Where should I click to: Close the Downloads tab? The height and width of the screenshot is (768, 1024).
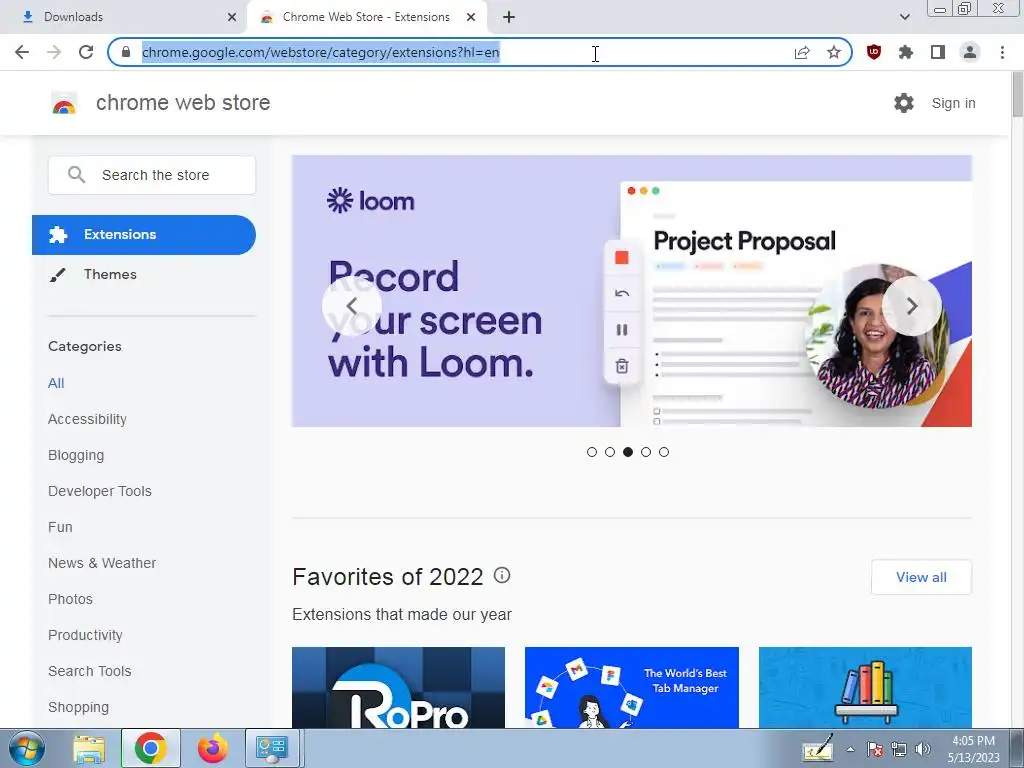point(232,18)
